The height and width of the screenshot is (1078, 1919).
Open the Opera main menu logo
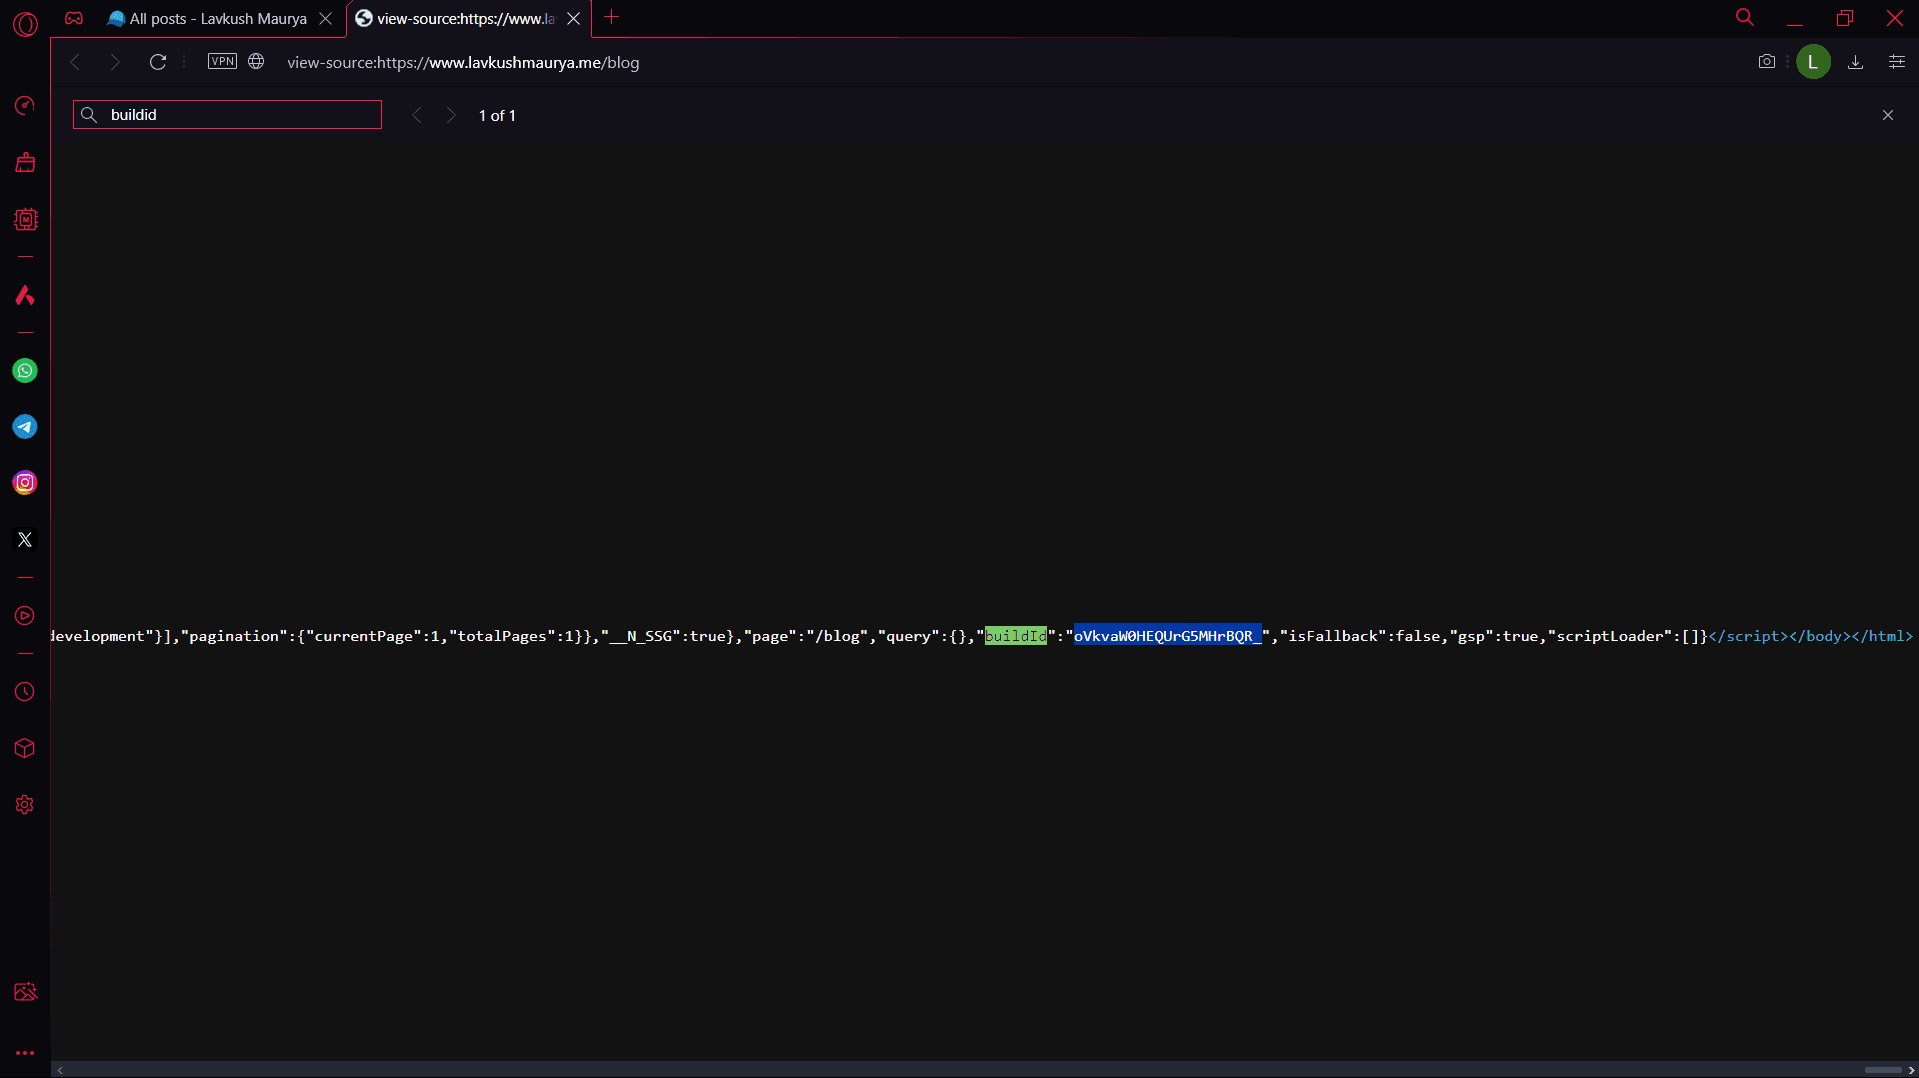25,24
